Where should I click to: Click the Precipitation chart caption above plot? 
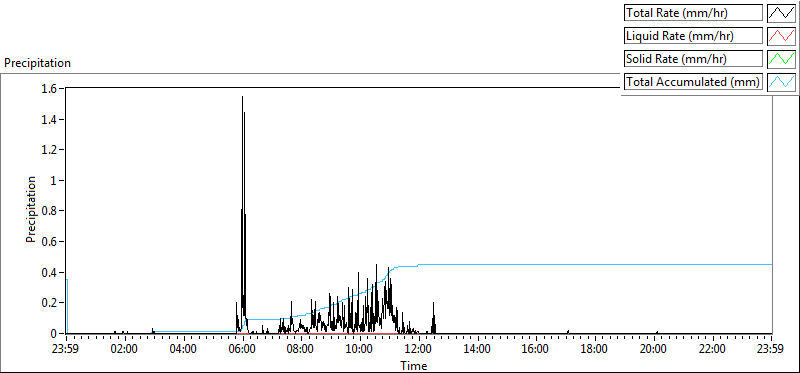click(37, 63)
